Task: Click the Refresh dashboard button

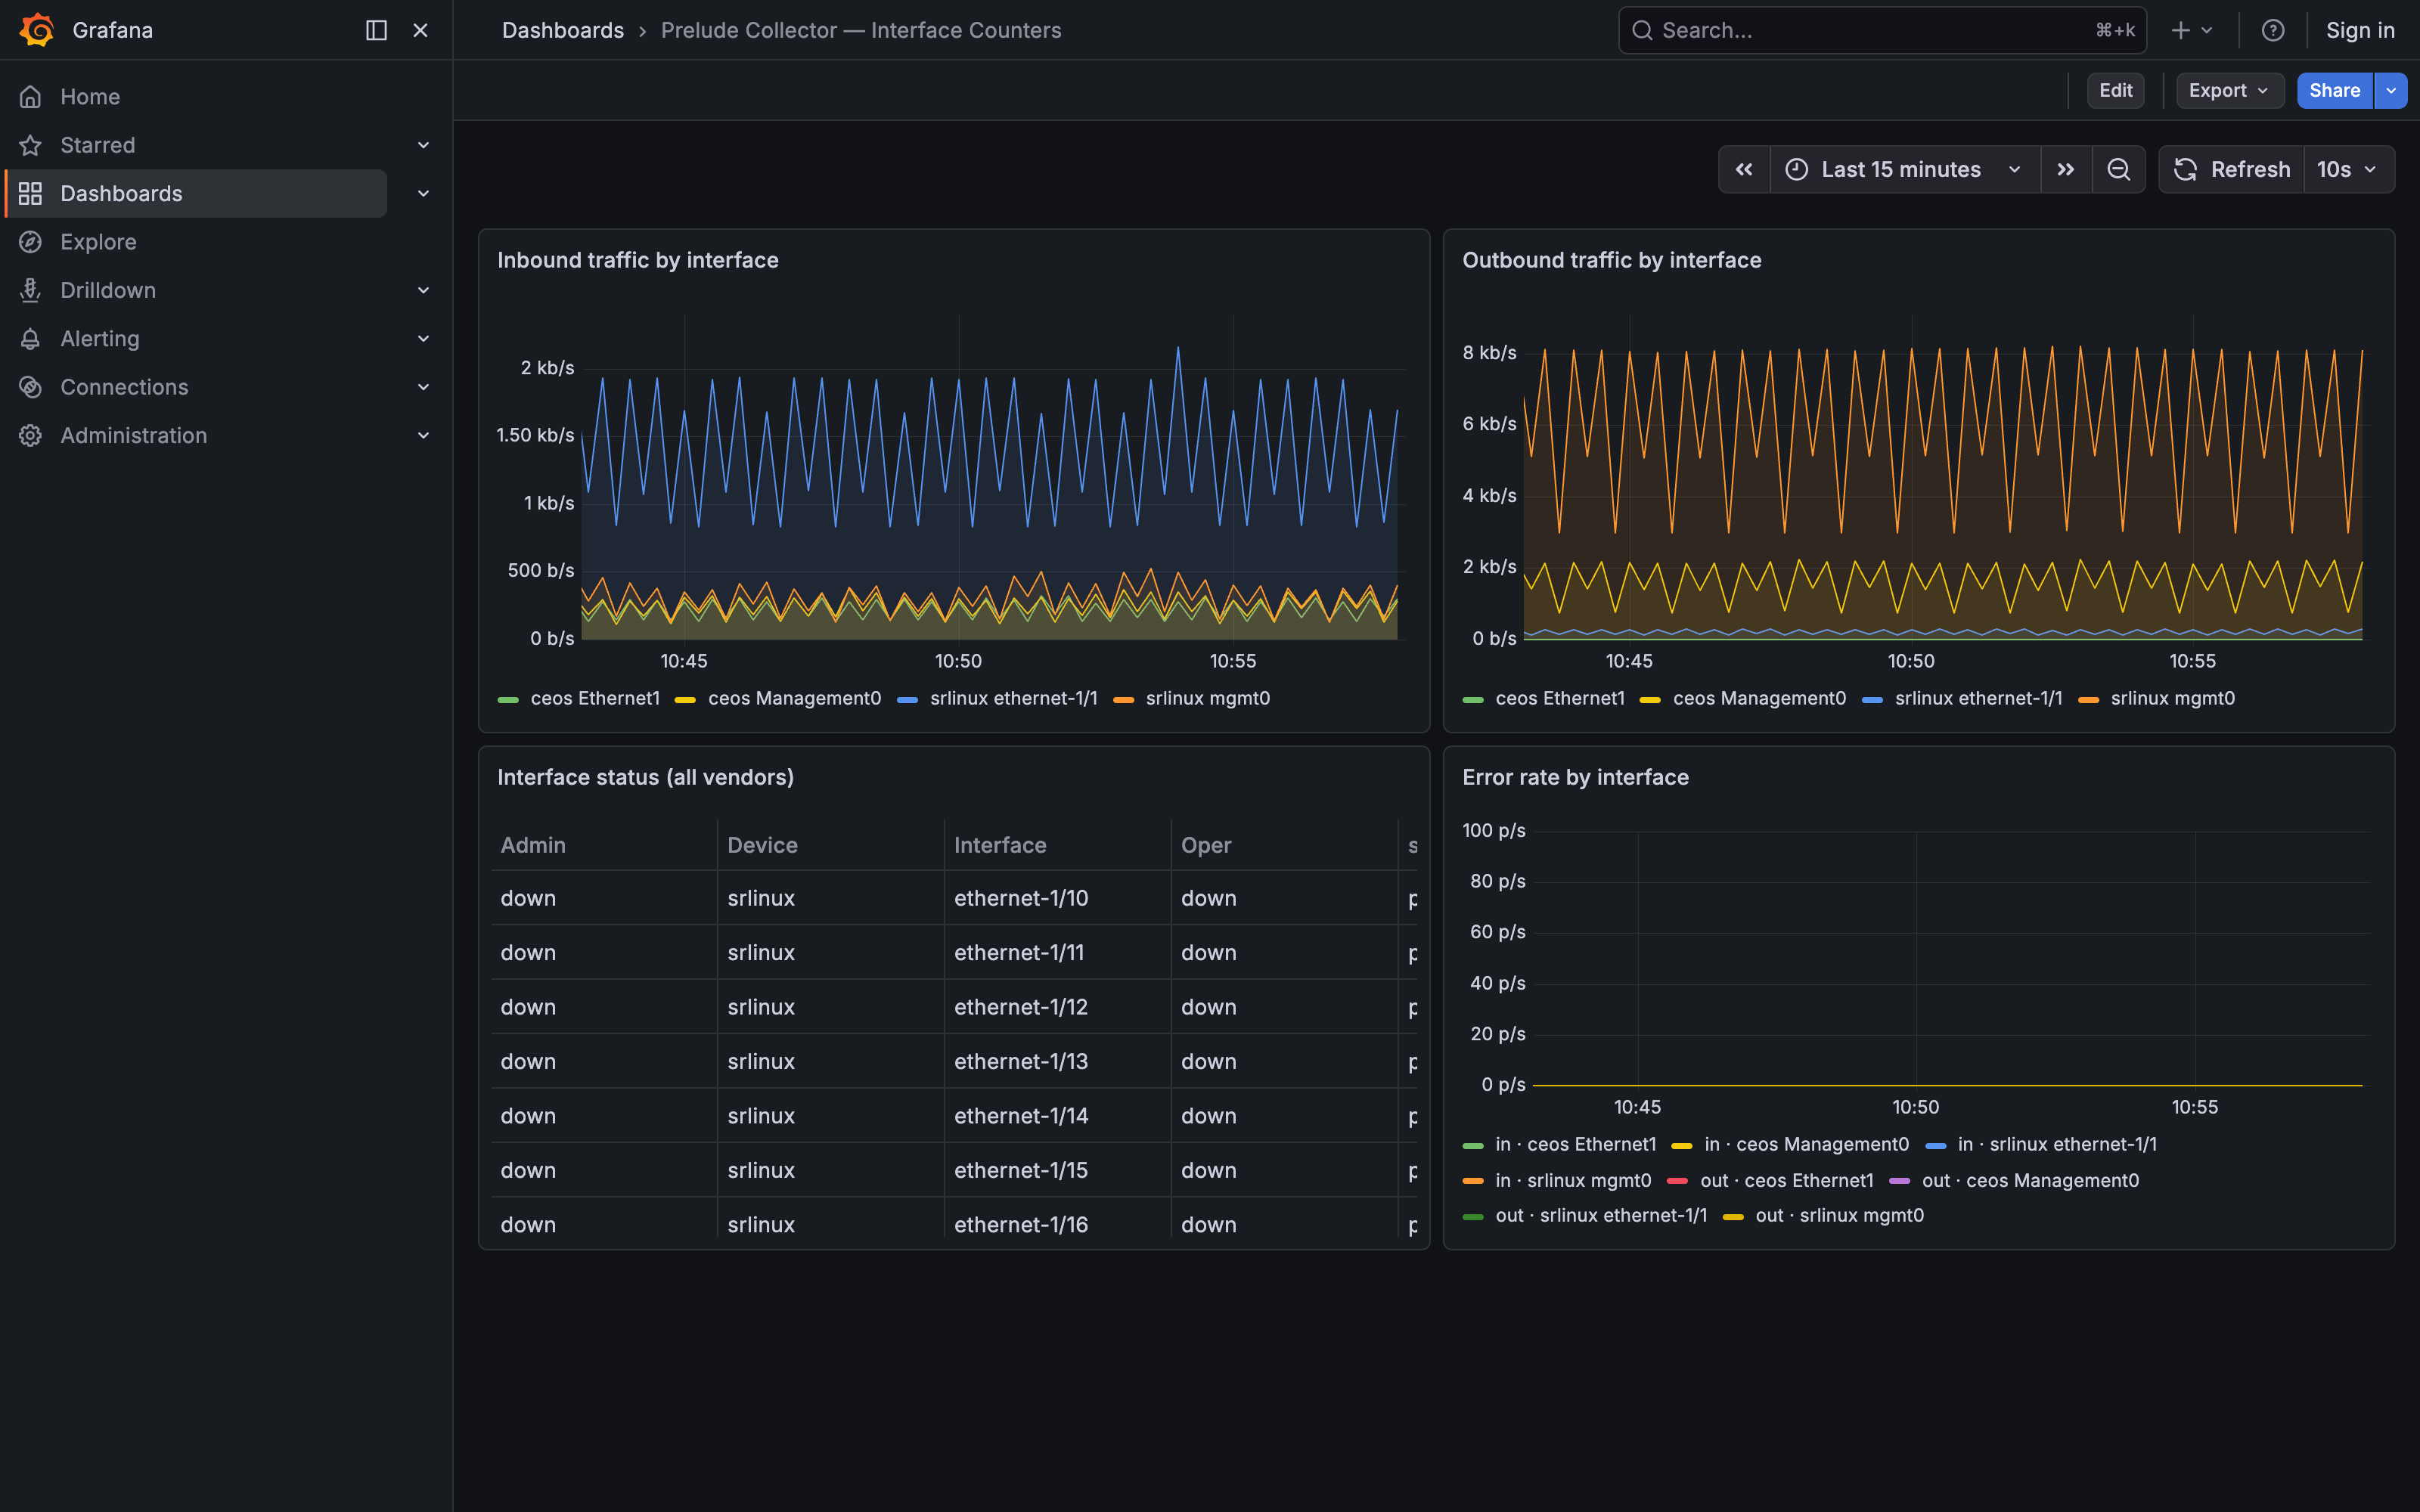Action: (x=2232, y=169)
